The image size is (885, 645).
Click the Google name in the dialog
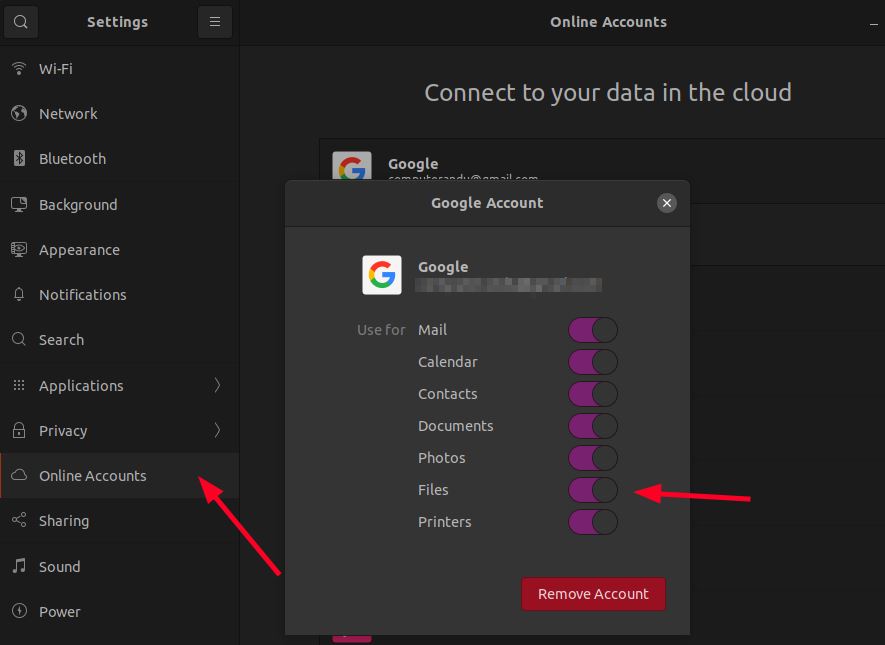443,267
